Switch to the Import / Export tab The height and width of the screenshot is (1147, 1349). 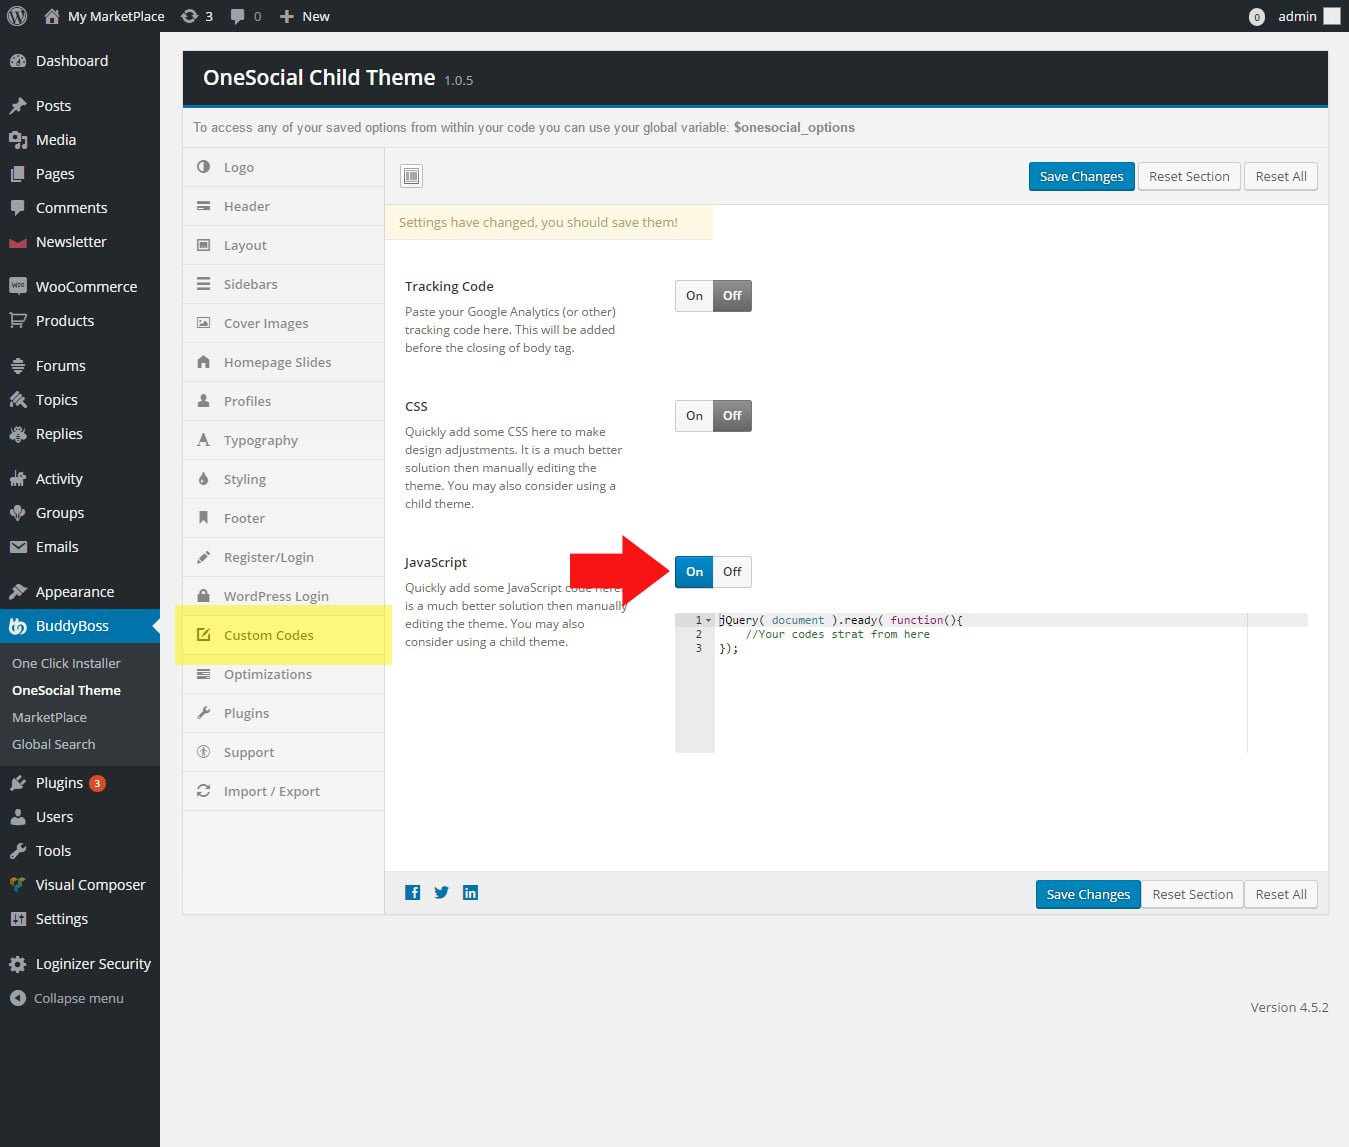click(x=271, y=791)
